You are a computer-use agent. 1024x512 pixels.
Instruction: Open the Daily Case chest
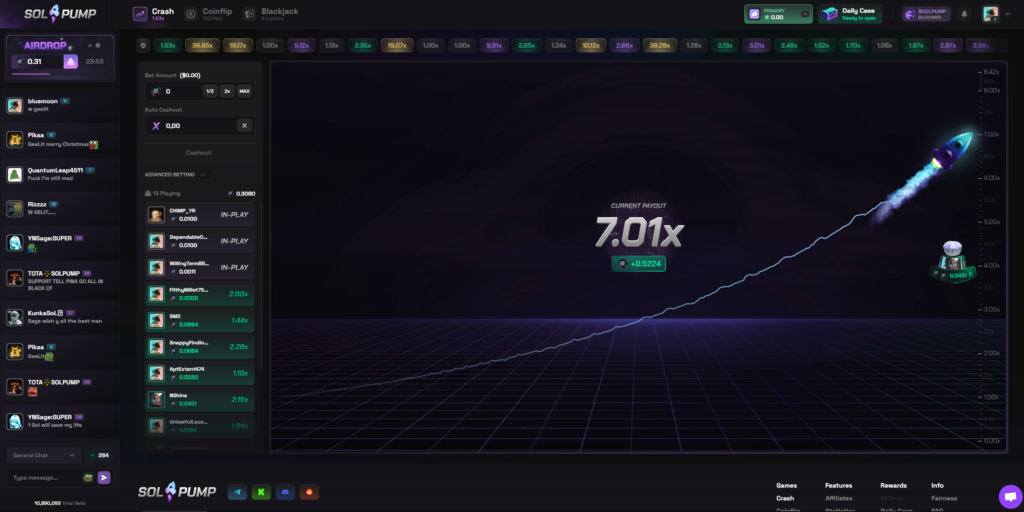click(850, 14)
